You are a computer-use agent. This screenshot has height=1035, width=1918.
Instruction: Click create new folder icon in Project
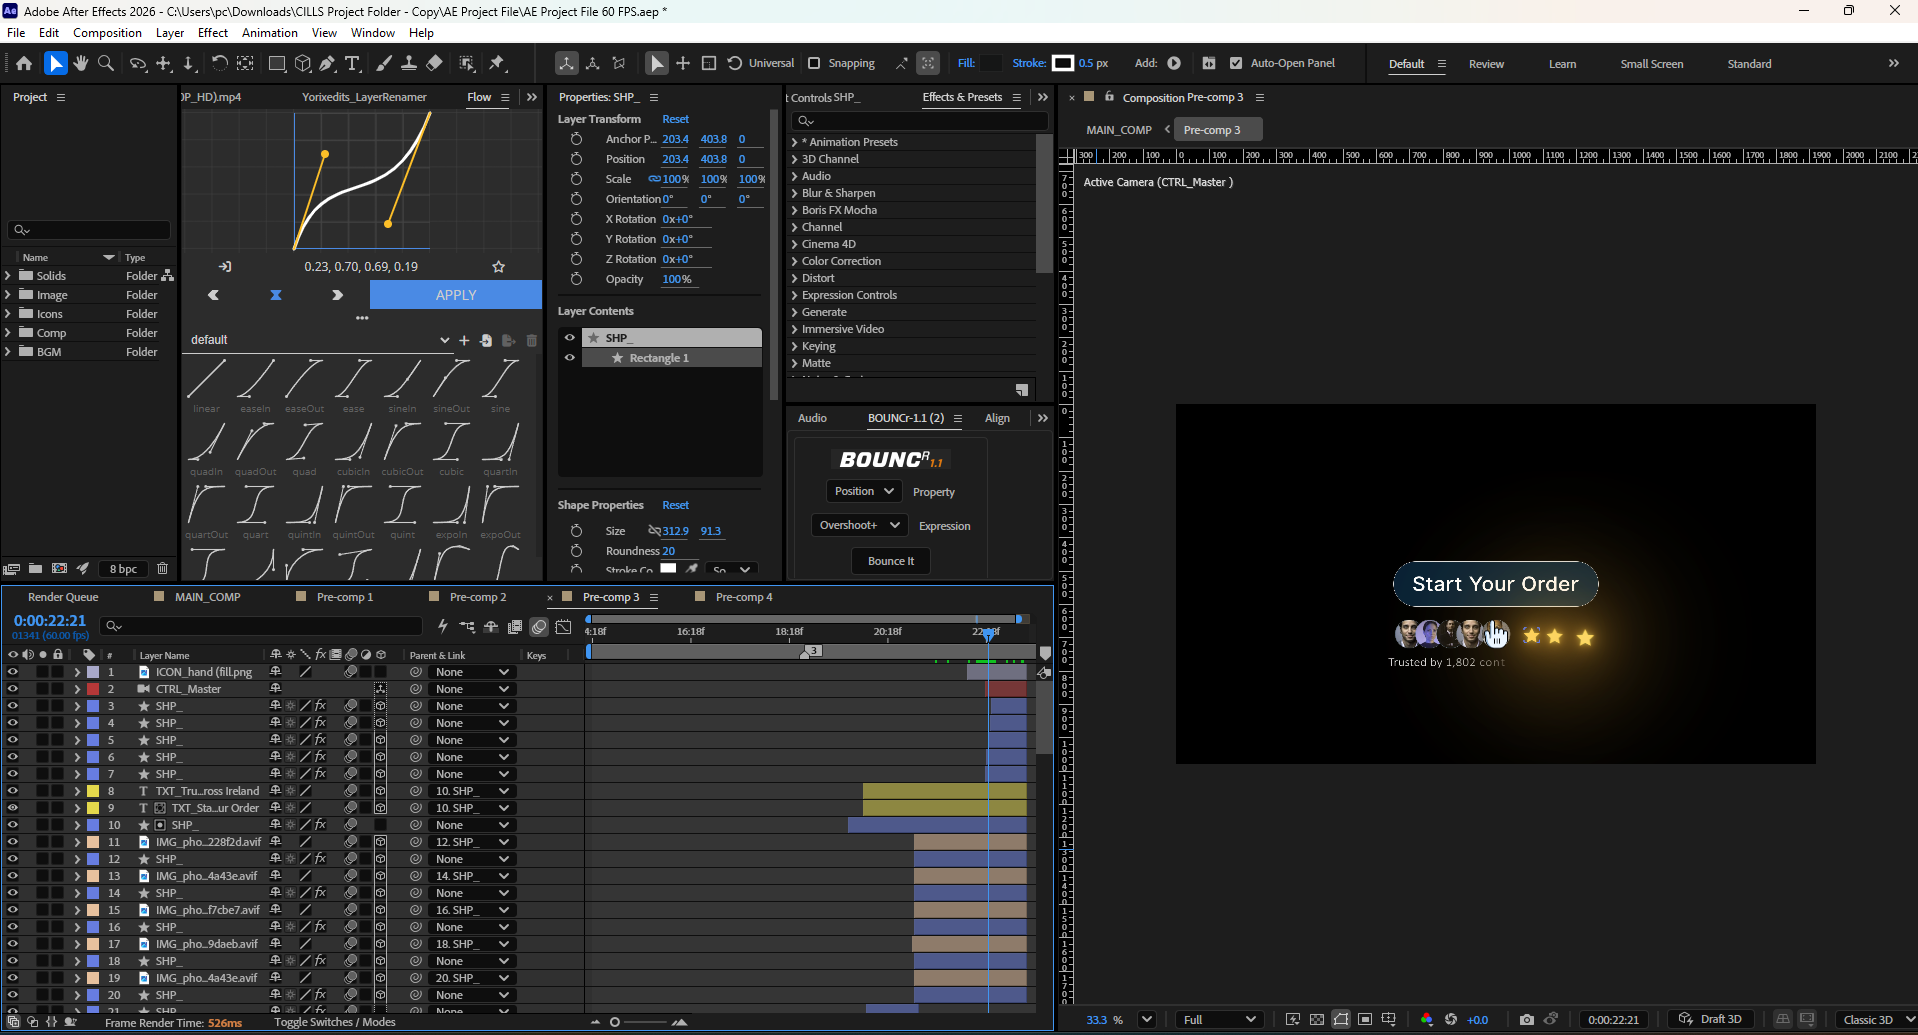35,569
